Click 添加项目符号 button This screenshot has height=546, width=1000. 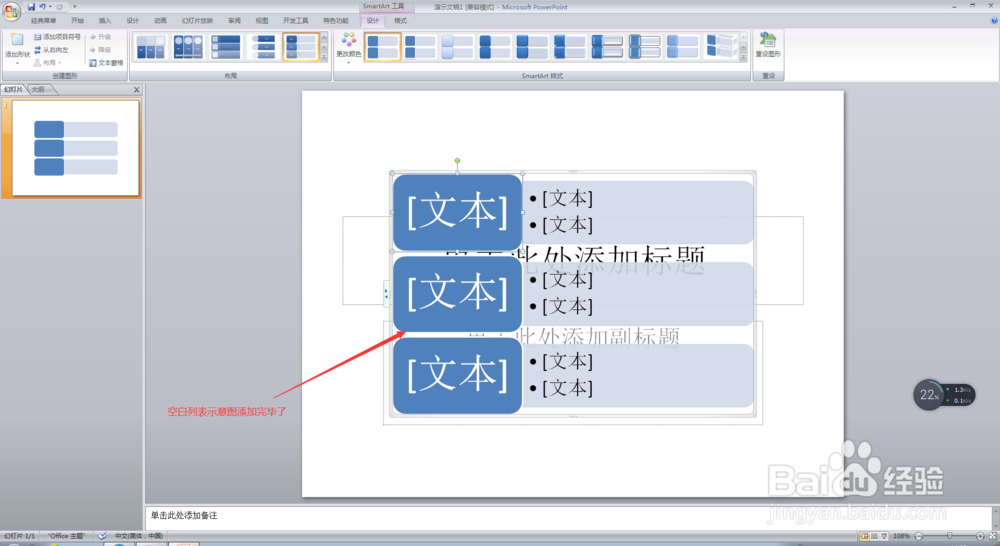pyautogui.click(x=57, y=37)
